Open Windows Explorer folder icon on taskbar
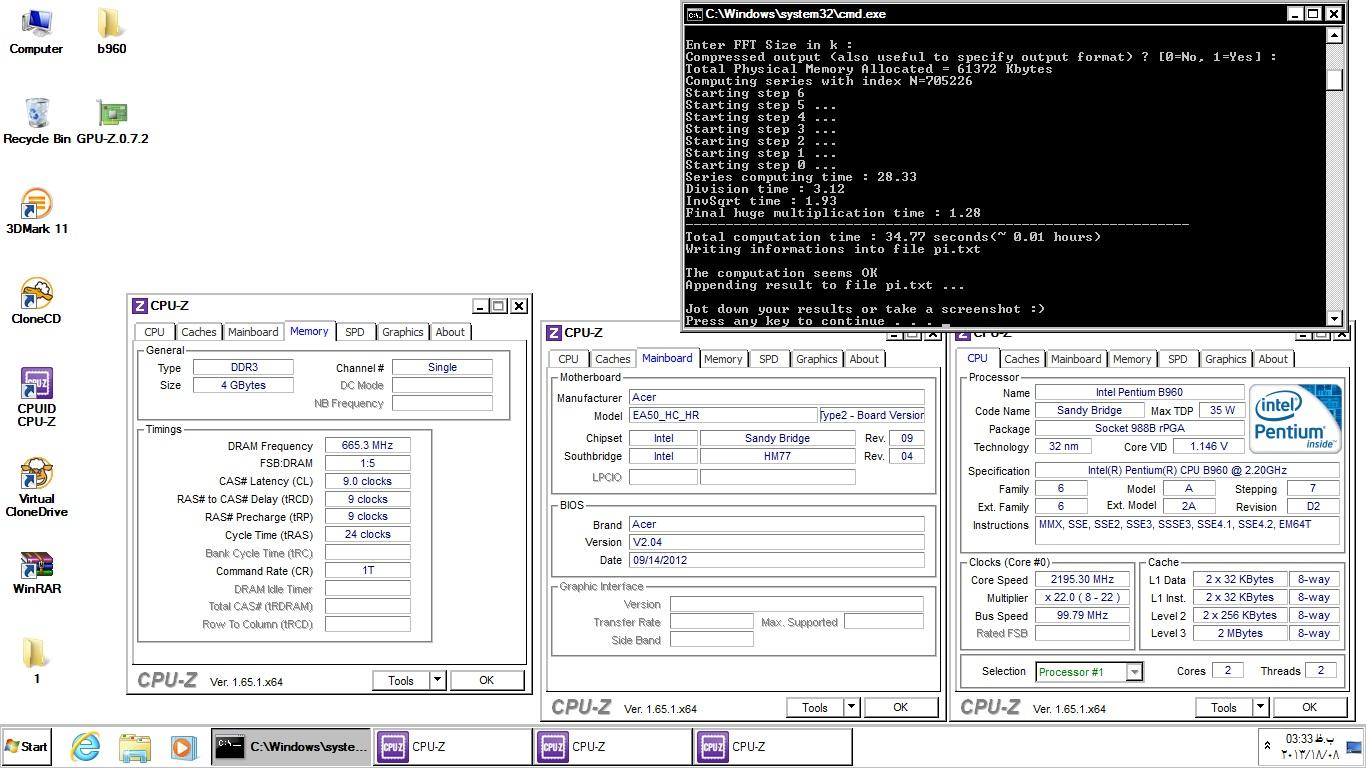The width and height of the screenshot is (1366, 768). click(134, 747)
